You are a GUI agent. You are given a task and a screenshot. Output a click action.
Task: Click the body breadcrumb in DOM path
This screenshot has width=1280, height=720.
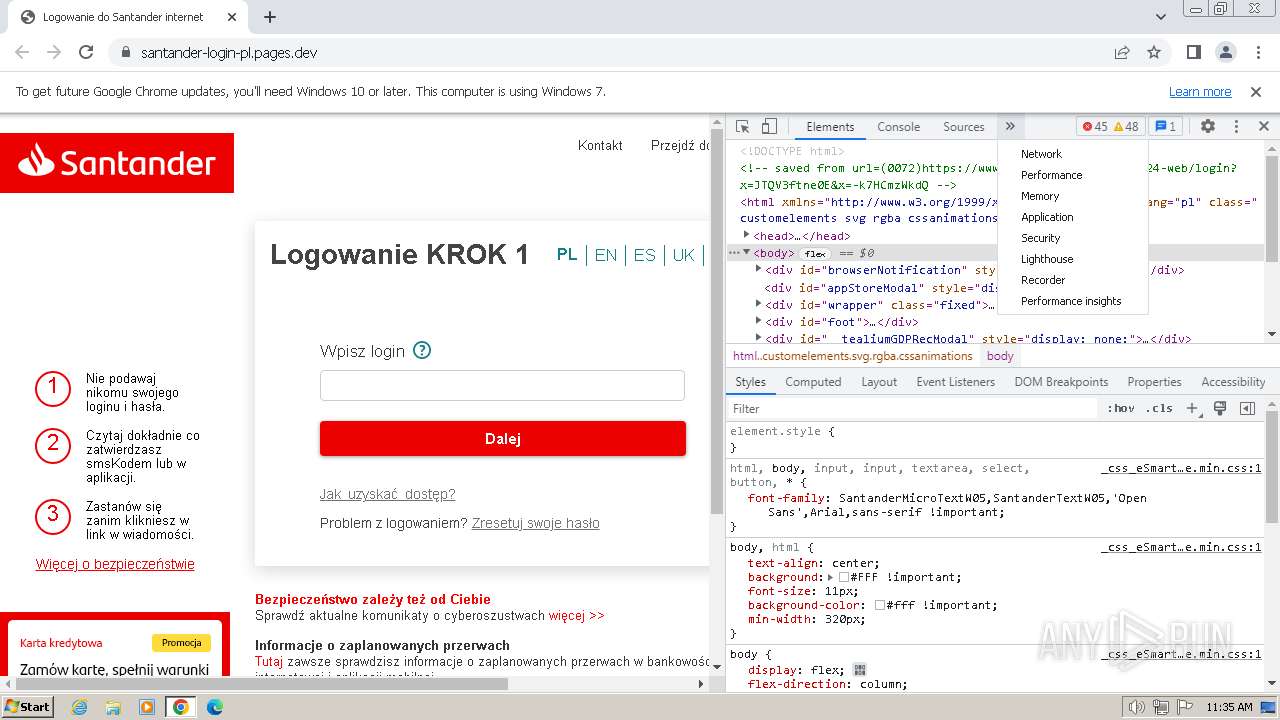coord(1000,356)
